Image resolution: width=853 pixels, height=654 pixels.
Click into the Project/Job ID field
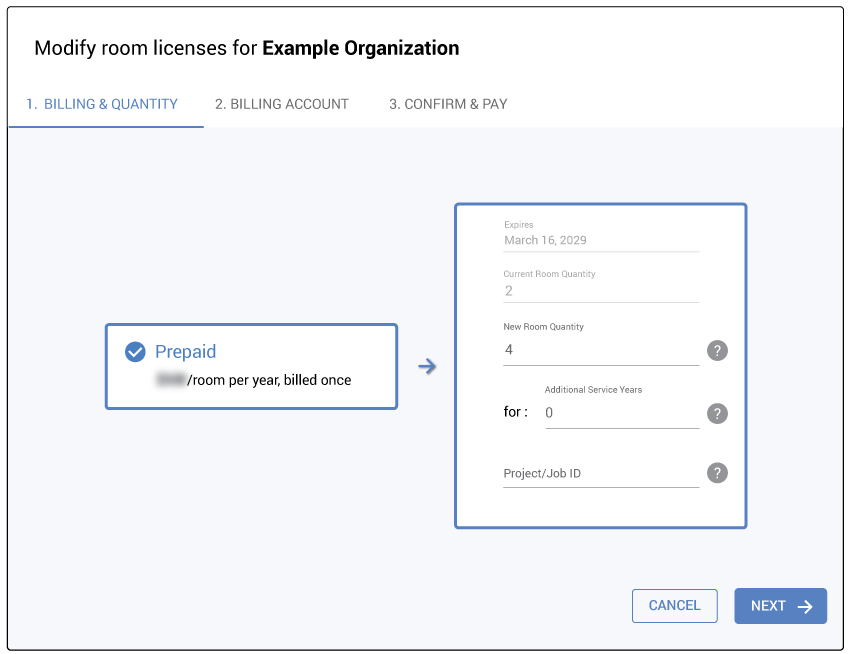pyautogui.click(x=600, y=473)
